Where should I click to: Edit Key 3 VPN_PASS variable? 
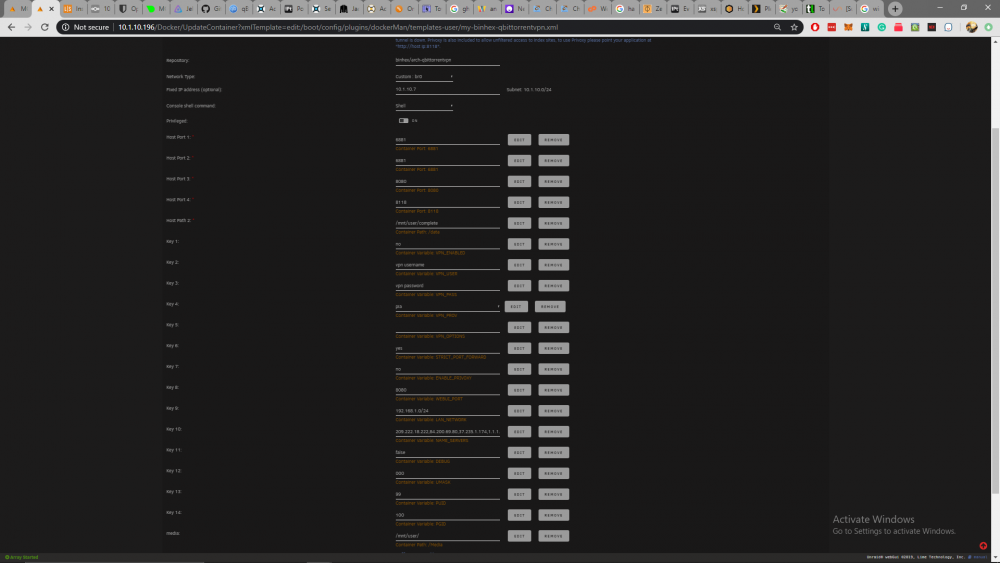coord(519,286)
